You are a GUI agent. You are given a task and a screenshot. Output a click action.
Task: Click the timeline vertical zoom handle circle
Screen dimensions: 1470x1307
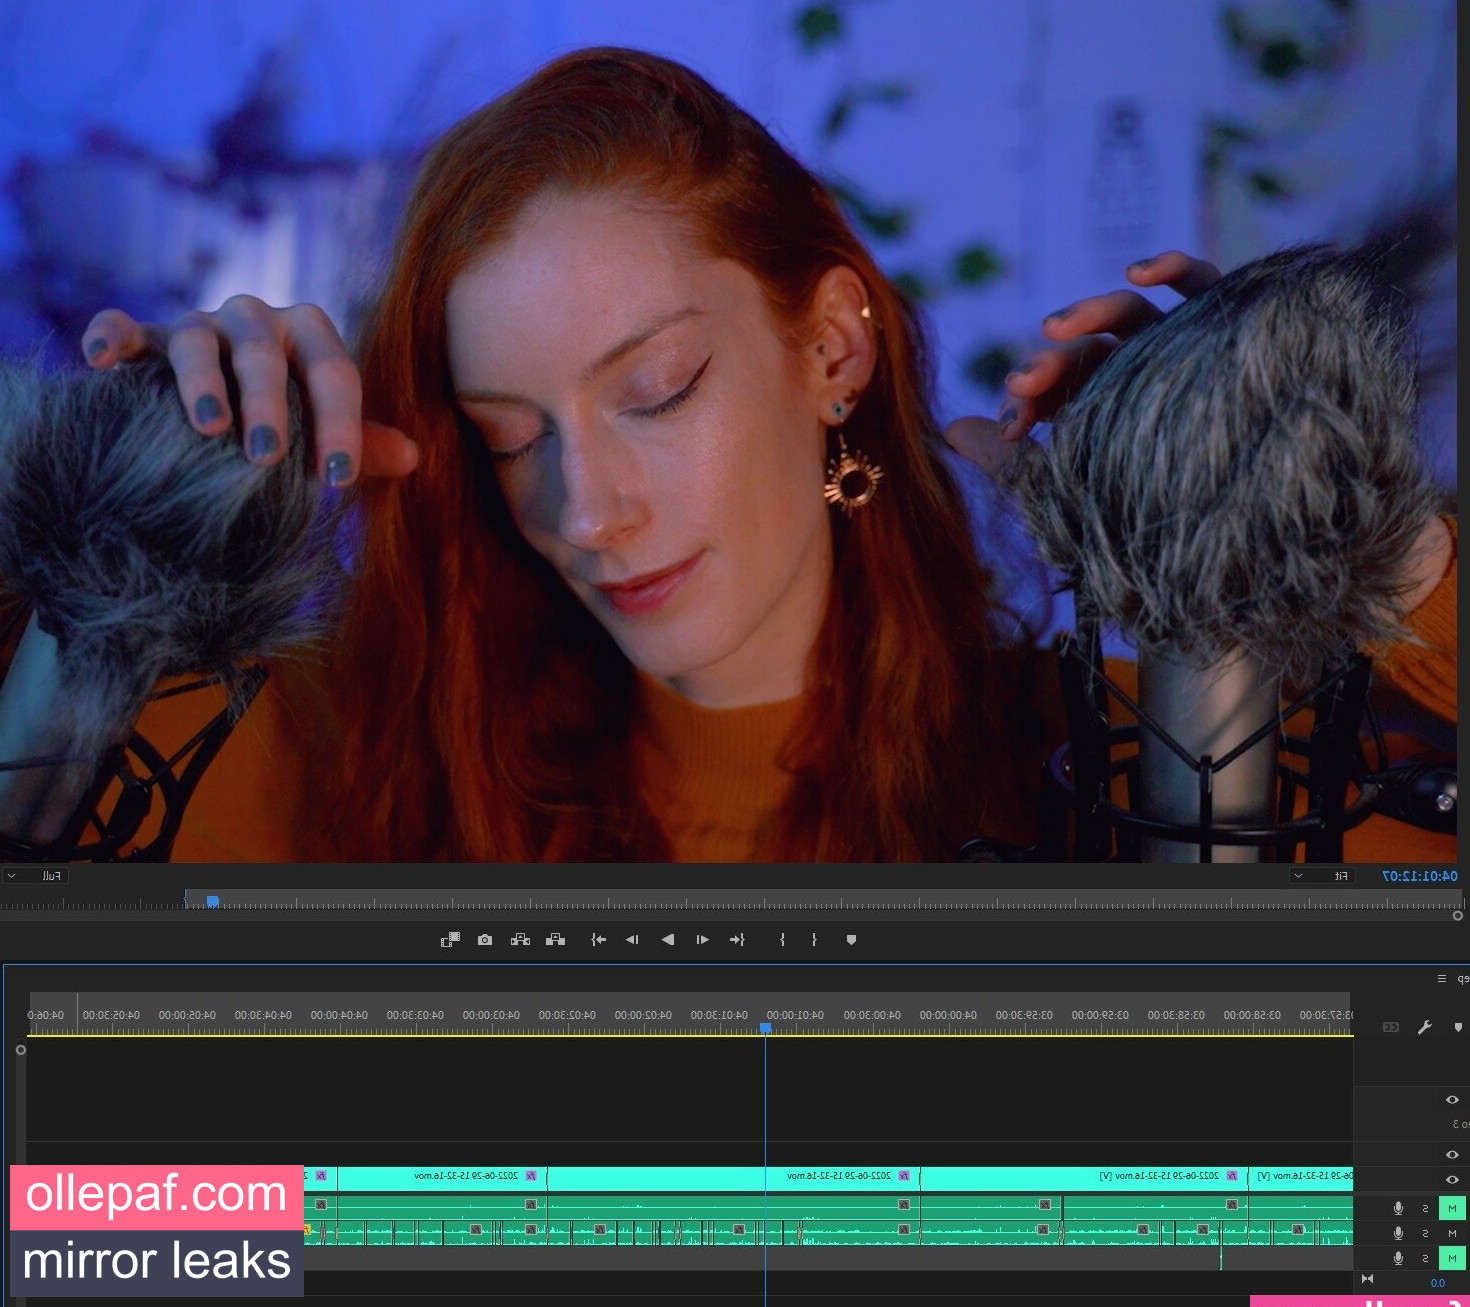(21, 1050)
